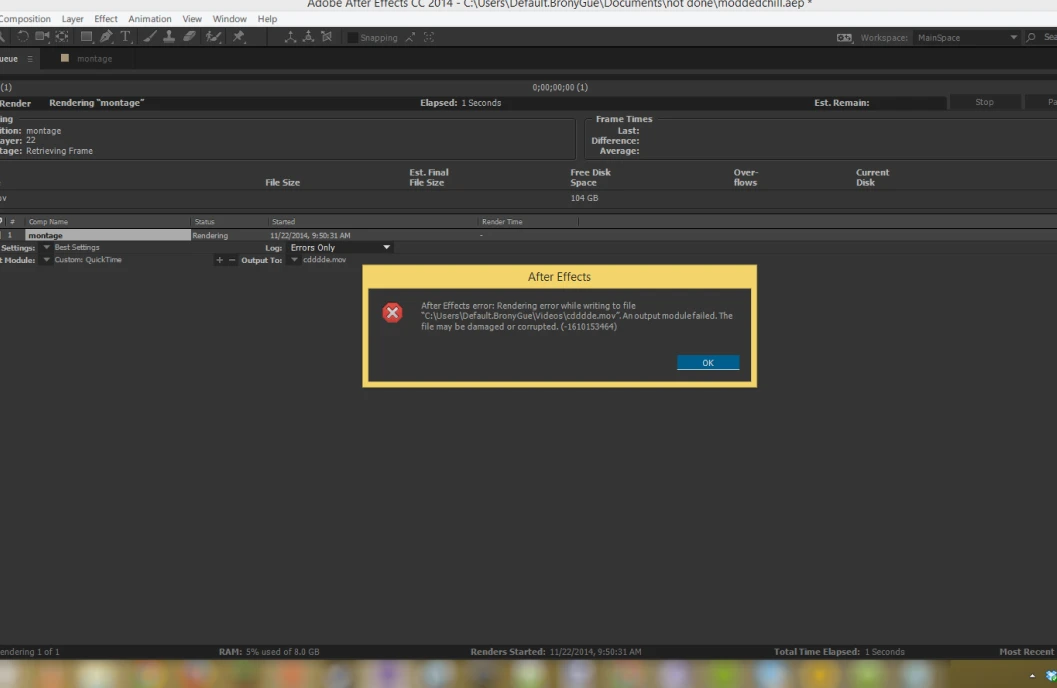Add an output module with plus icon
The width and height of the screenshot is (1057, 688).
pos(219,260)
